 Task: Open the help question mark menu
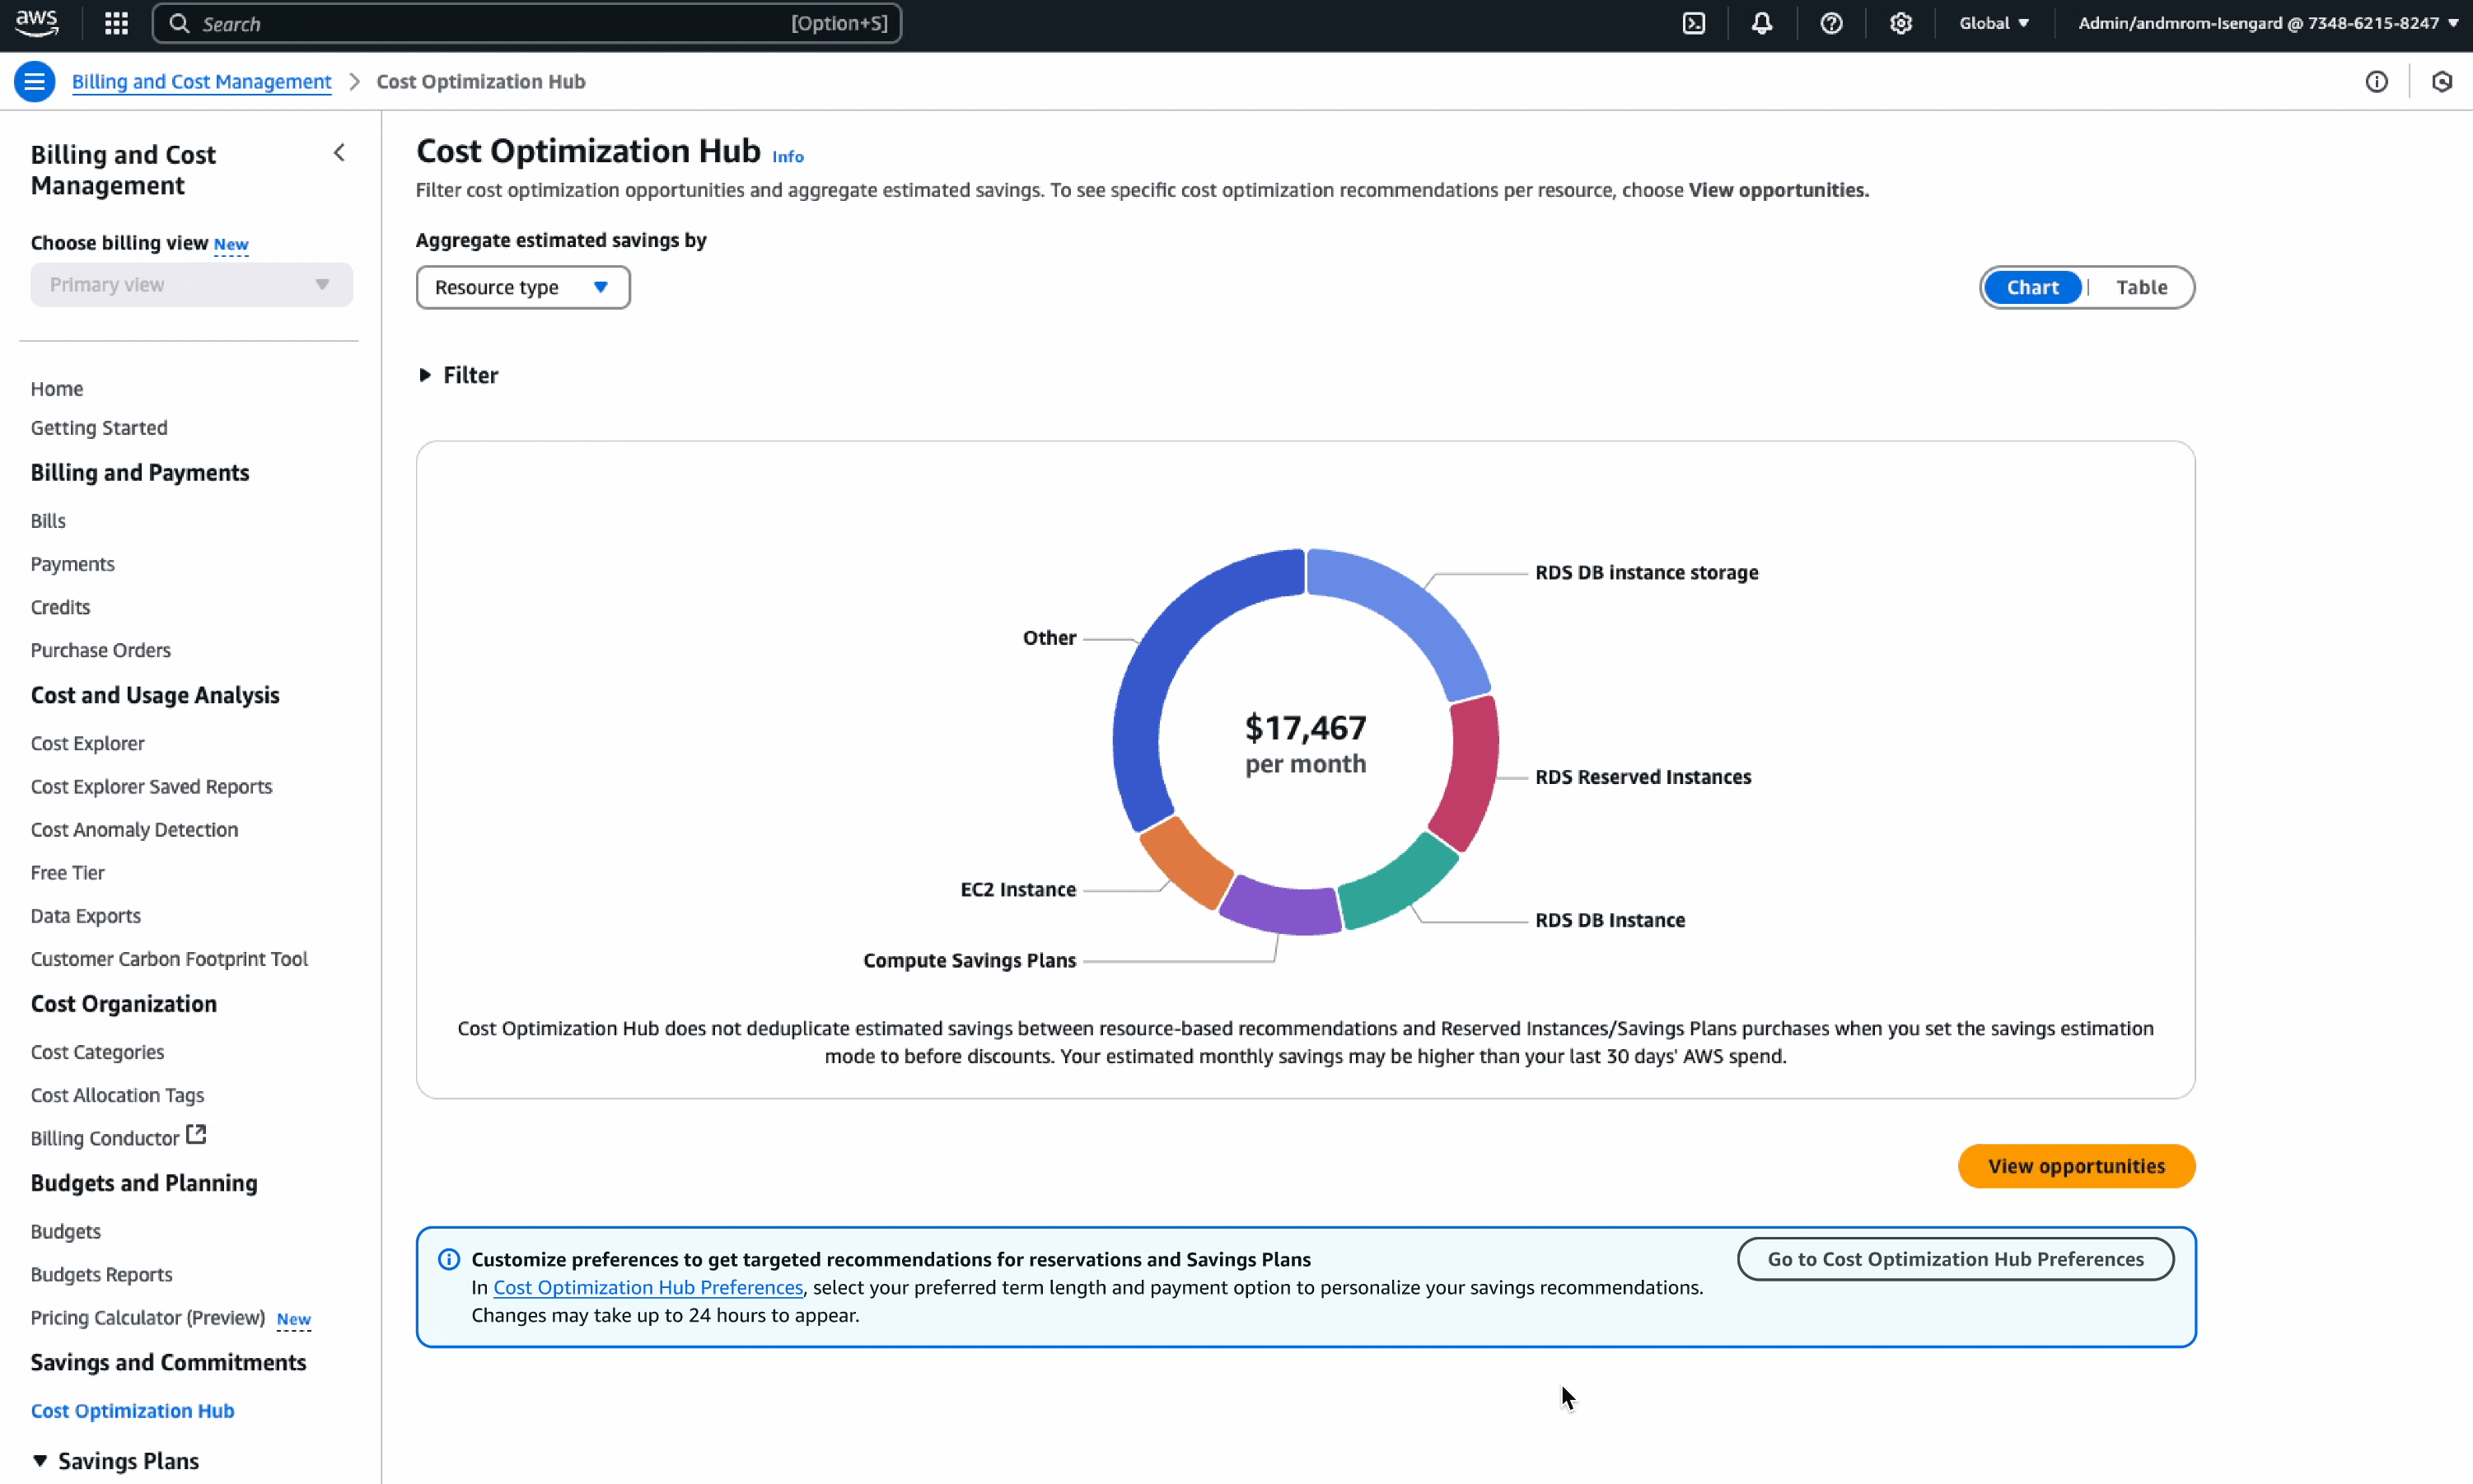pos(1830,23)
